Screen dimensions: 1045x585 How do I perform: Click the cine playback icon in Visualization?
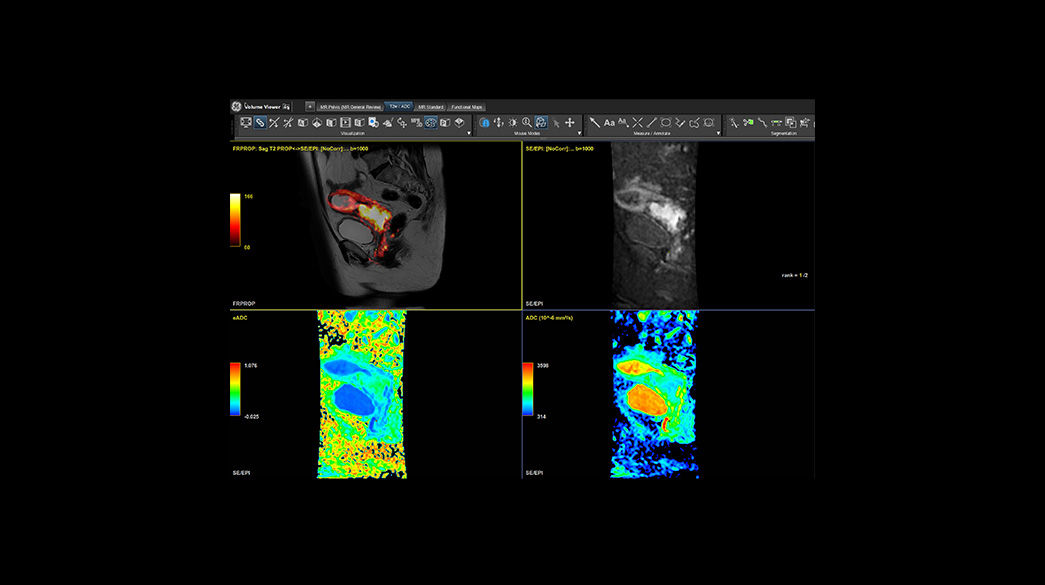tap(347, 123)
